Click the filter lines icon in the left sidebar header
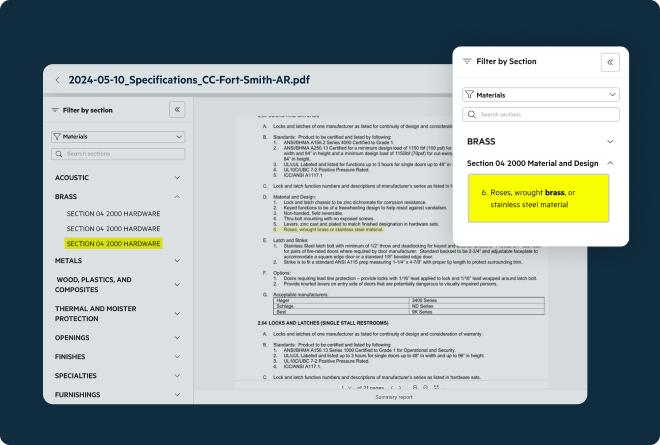Viewport: 660px width, 445px height. [54, 110]
